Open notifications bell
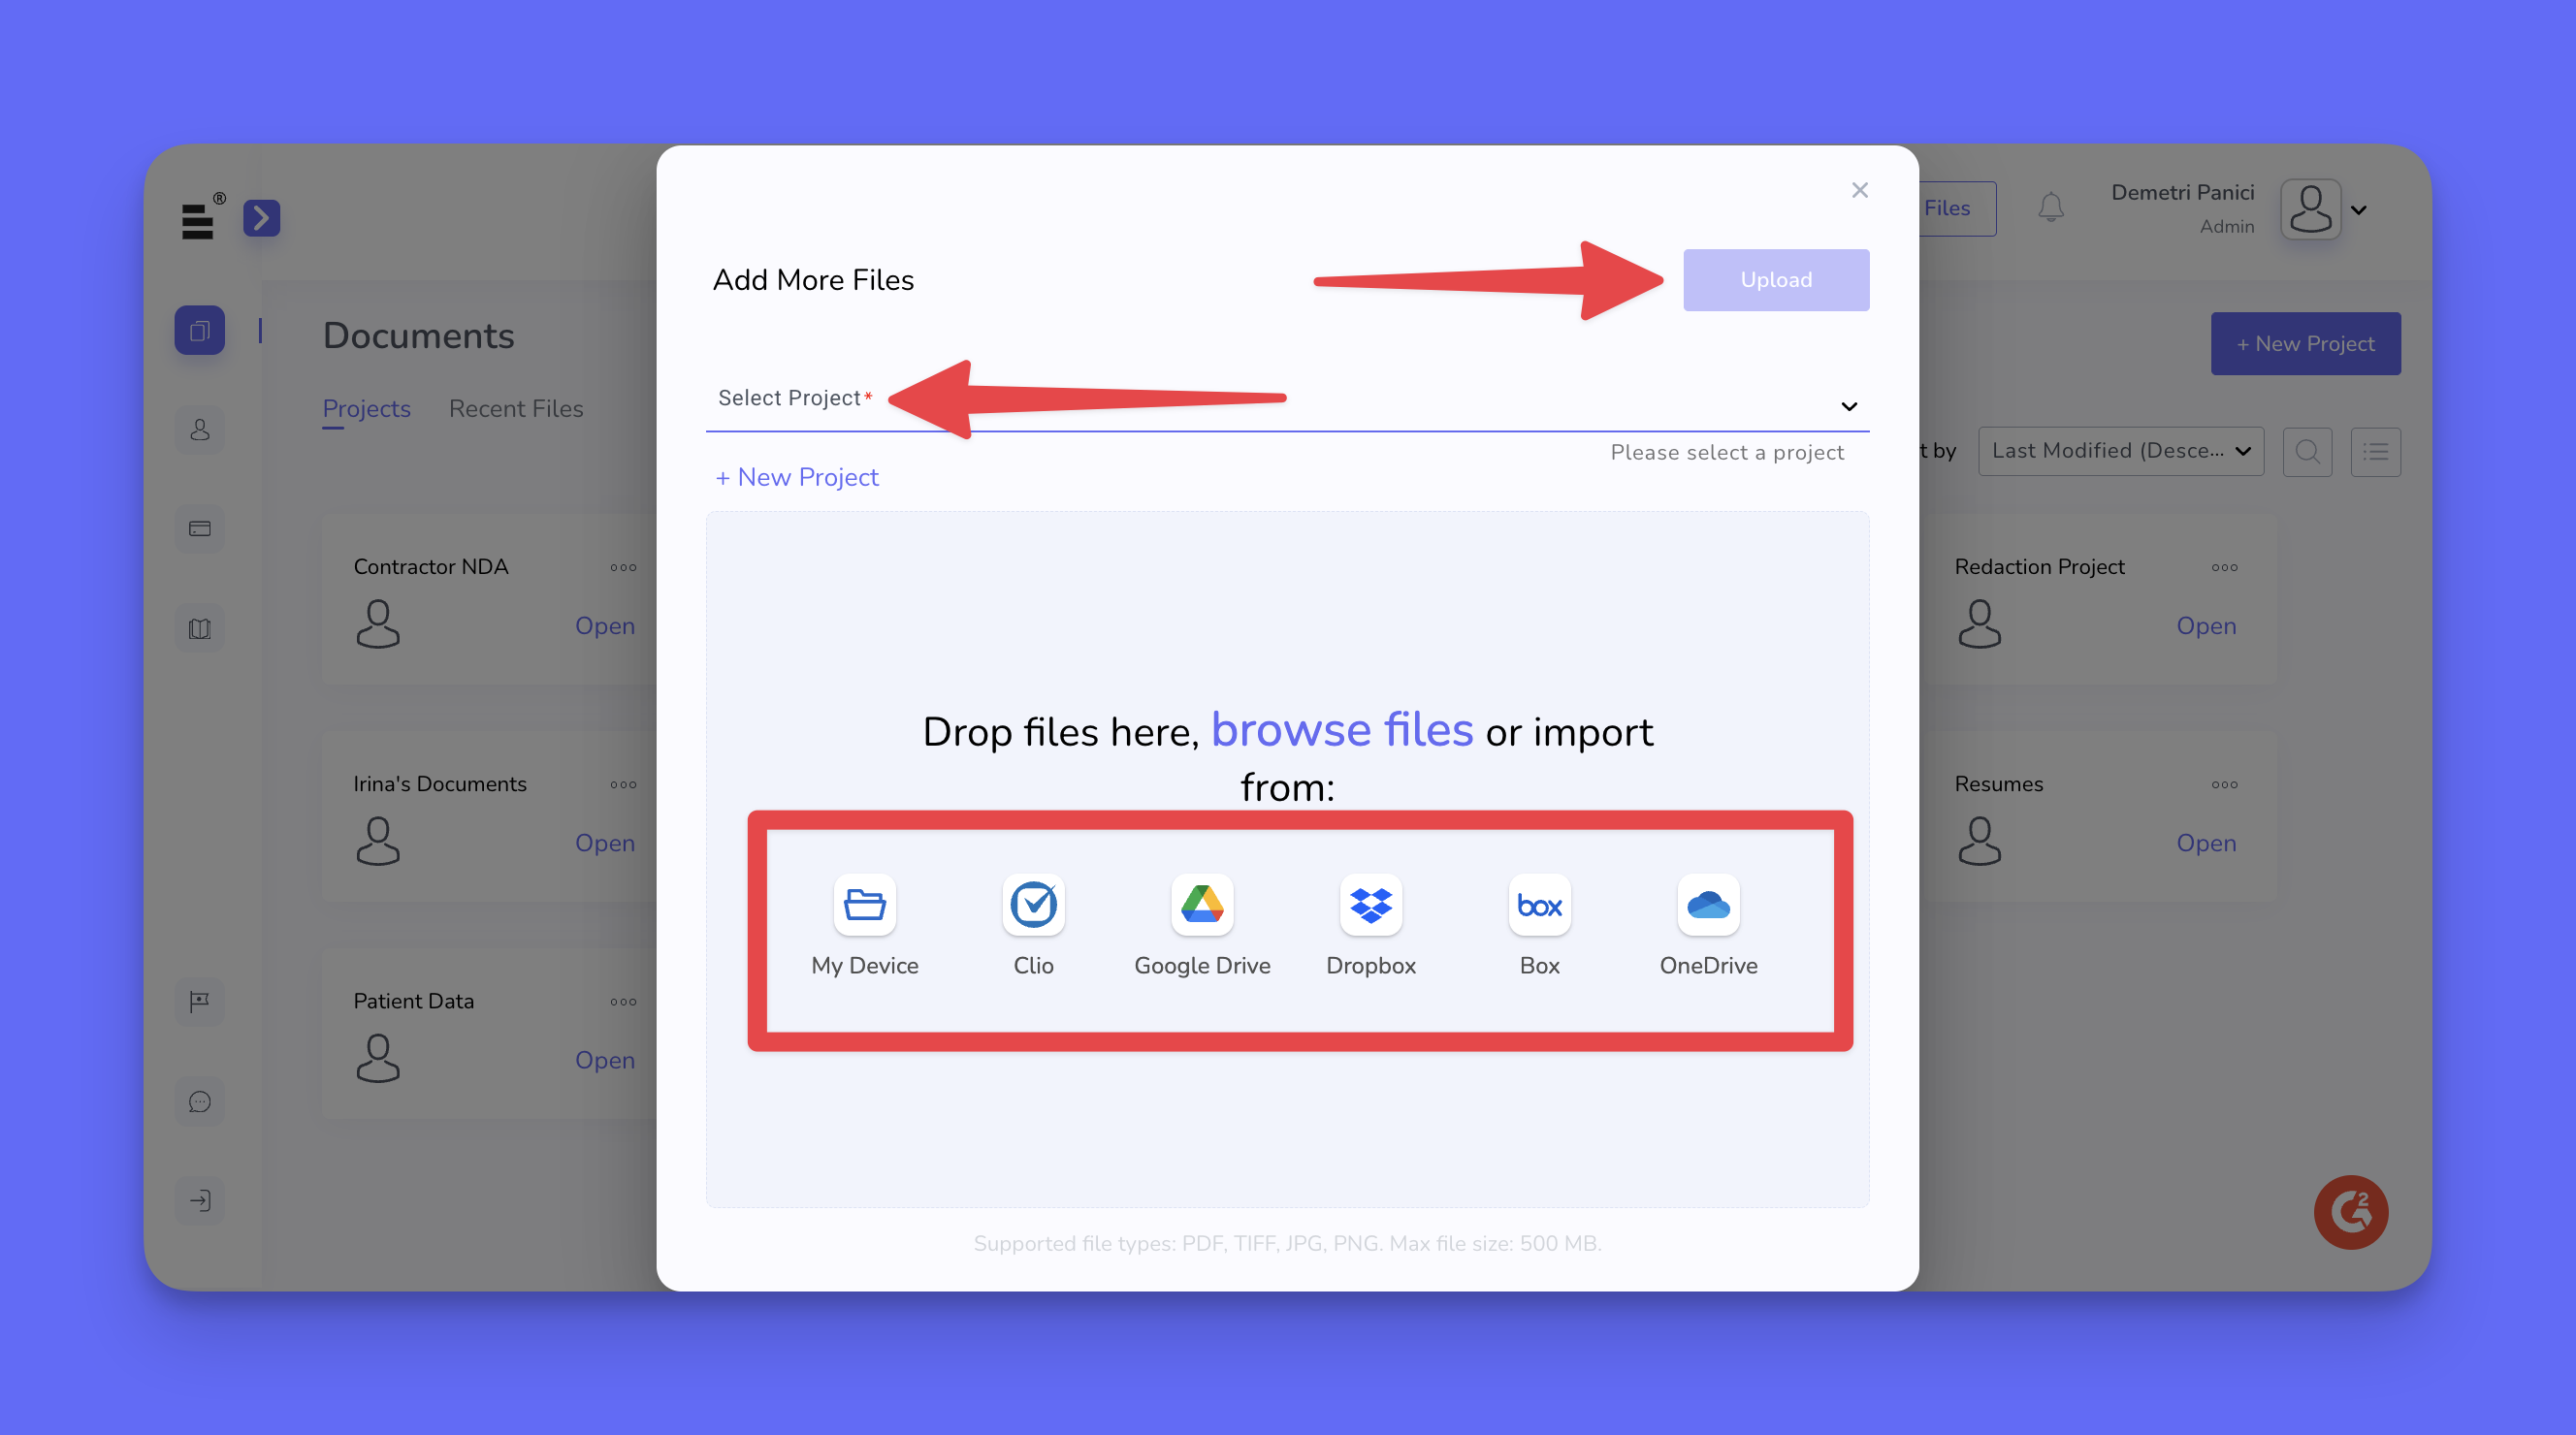The height and width of the screenshot is (1435, 2576). pos(2050,207)
